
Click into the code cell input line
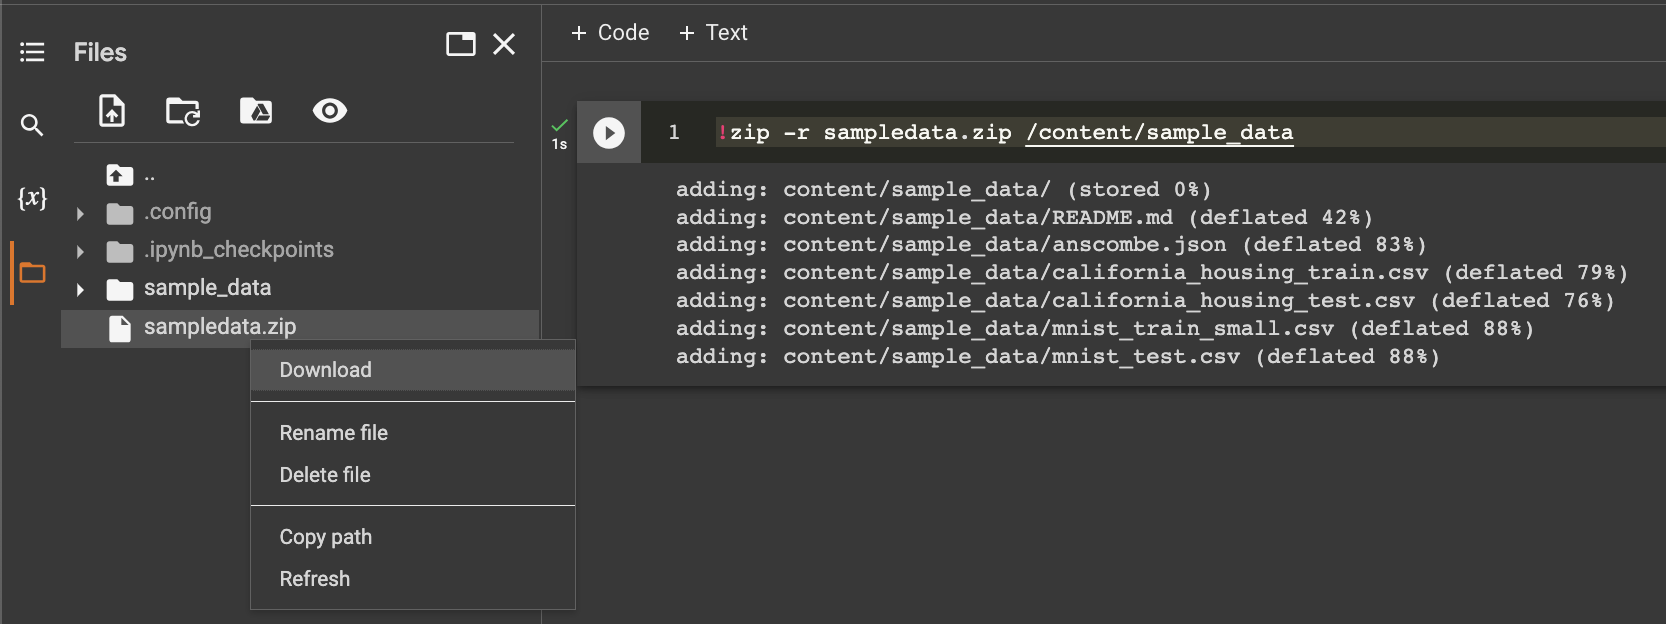click(1190, 132)
